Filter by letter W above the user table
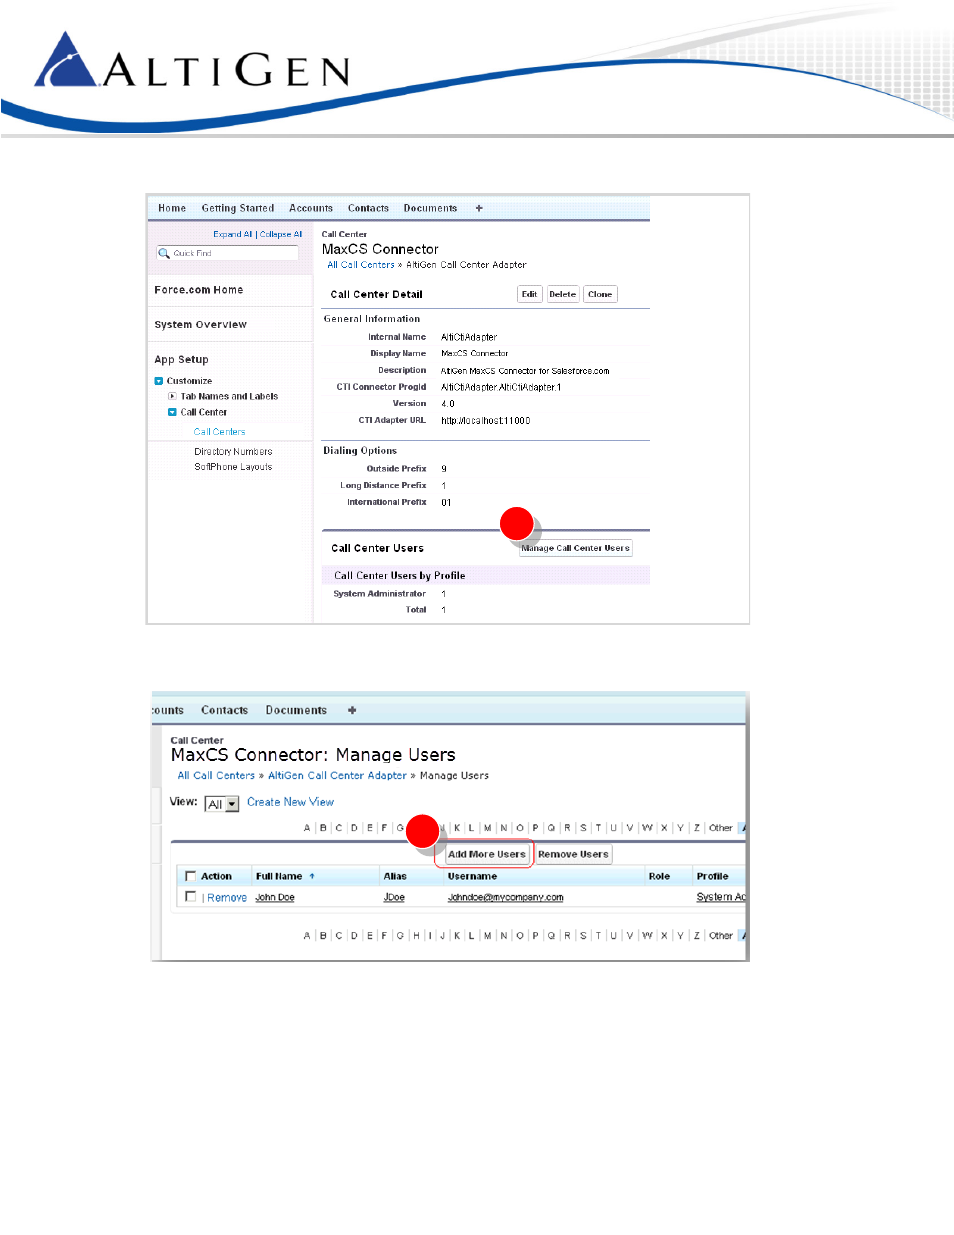Screen dimensions: 954x1235 coord(647,828)
